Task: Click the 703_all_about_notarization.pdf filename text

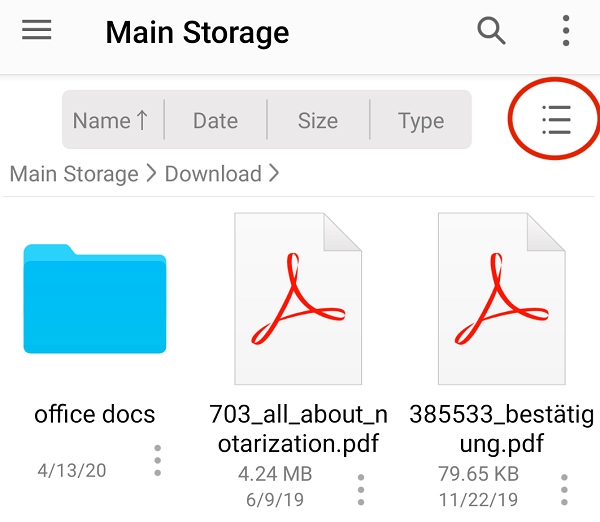Action: [x=298, y=428]
